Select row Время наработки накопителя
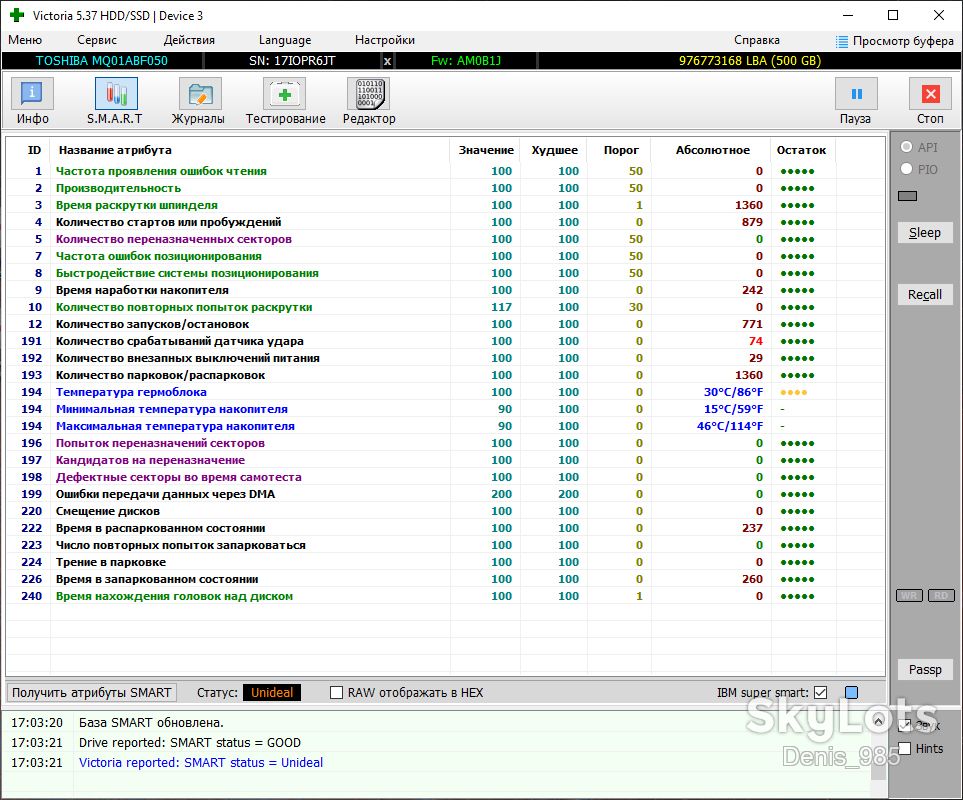Screen dimensions: 963x800 445,290
